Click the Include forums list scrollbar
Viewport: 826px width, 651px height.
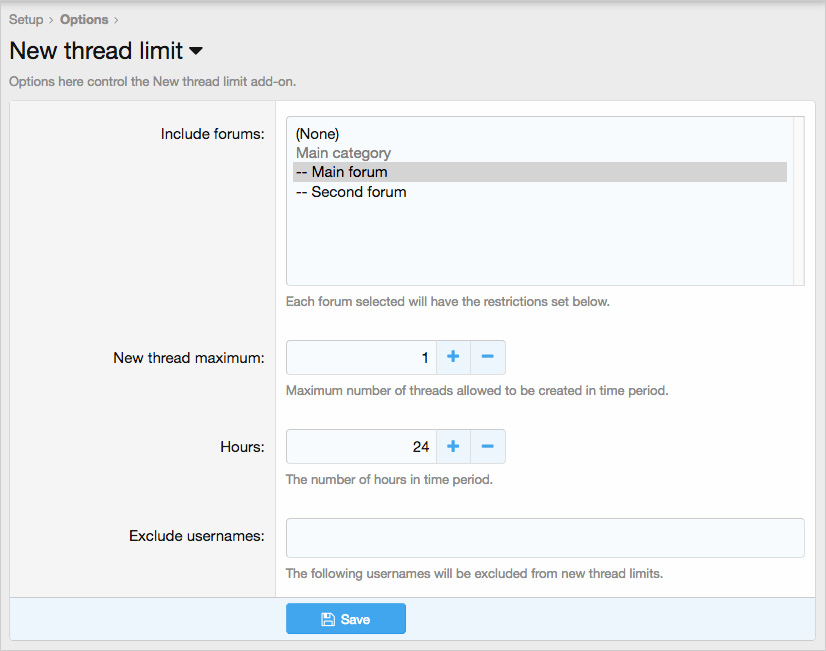pos(798,201)
